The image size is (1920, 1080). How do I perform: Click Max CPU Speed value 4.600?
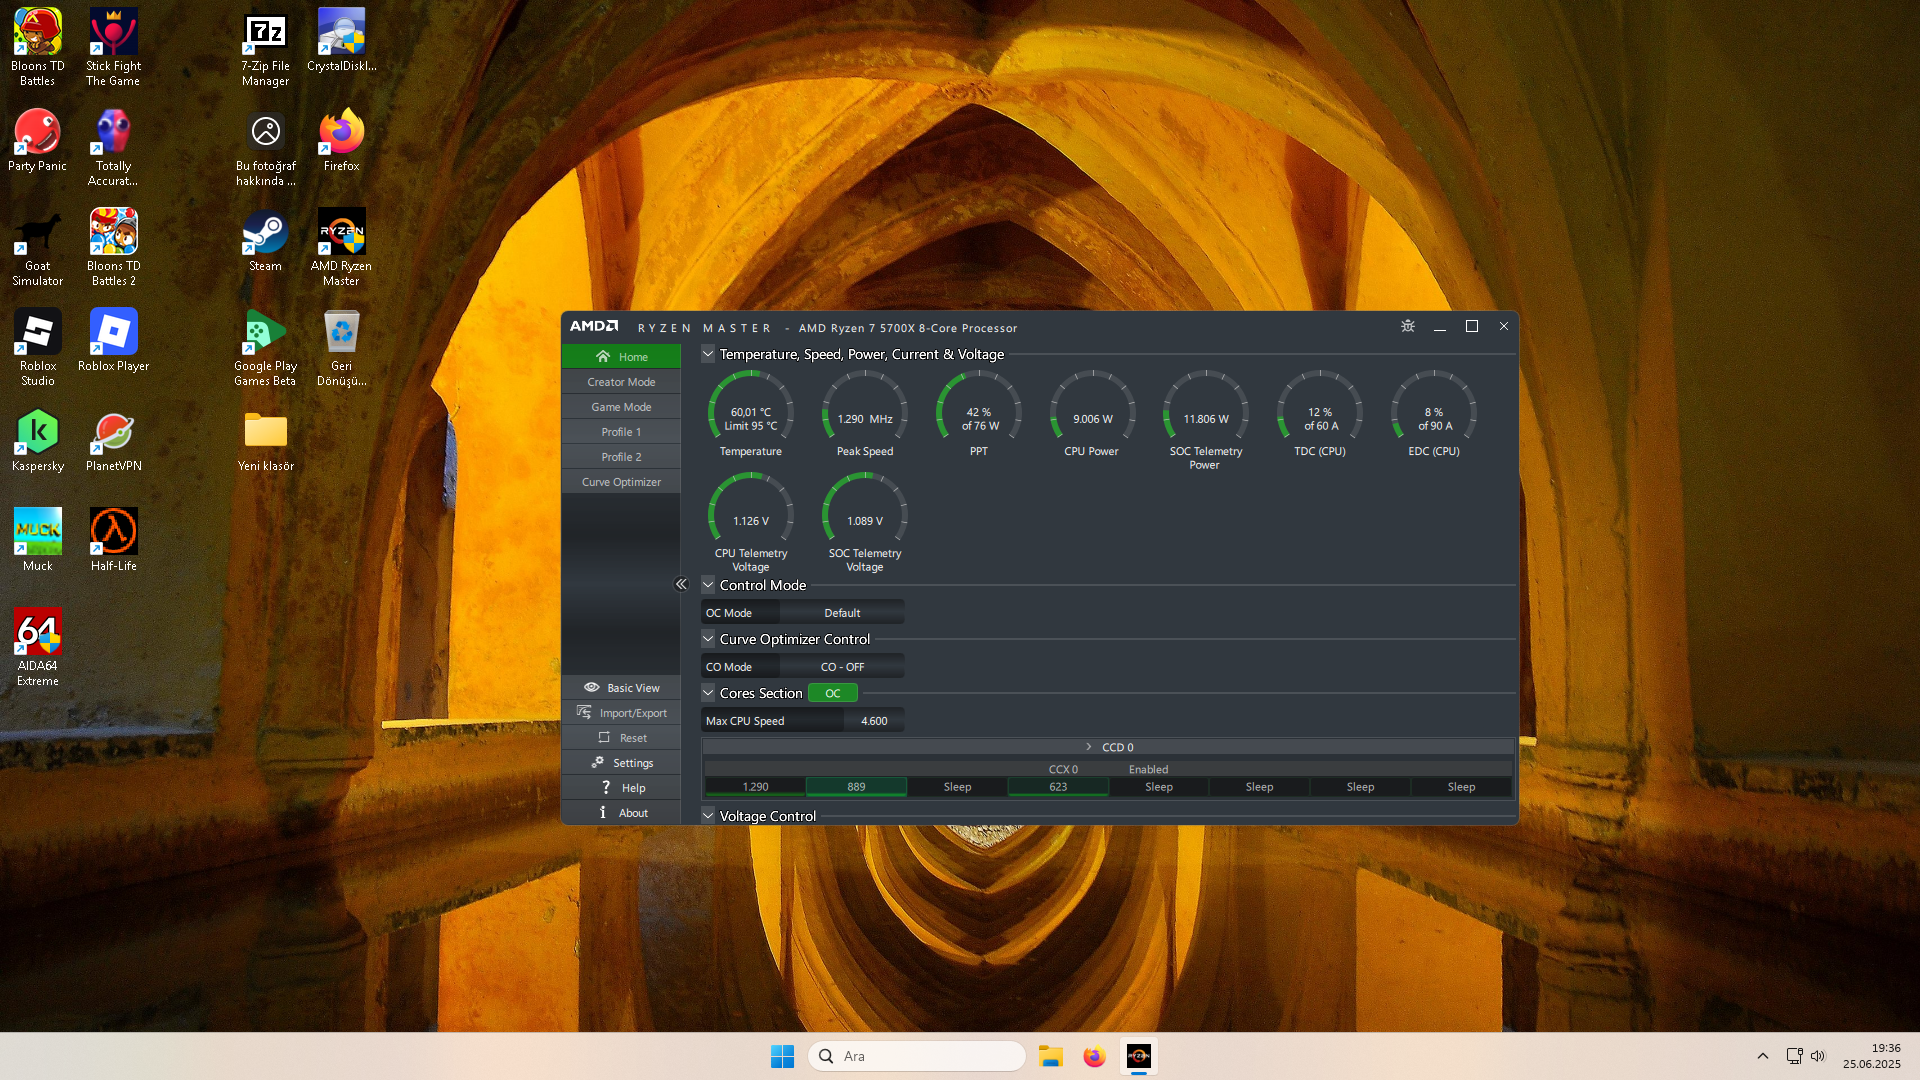point(874,721)
